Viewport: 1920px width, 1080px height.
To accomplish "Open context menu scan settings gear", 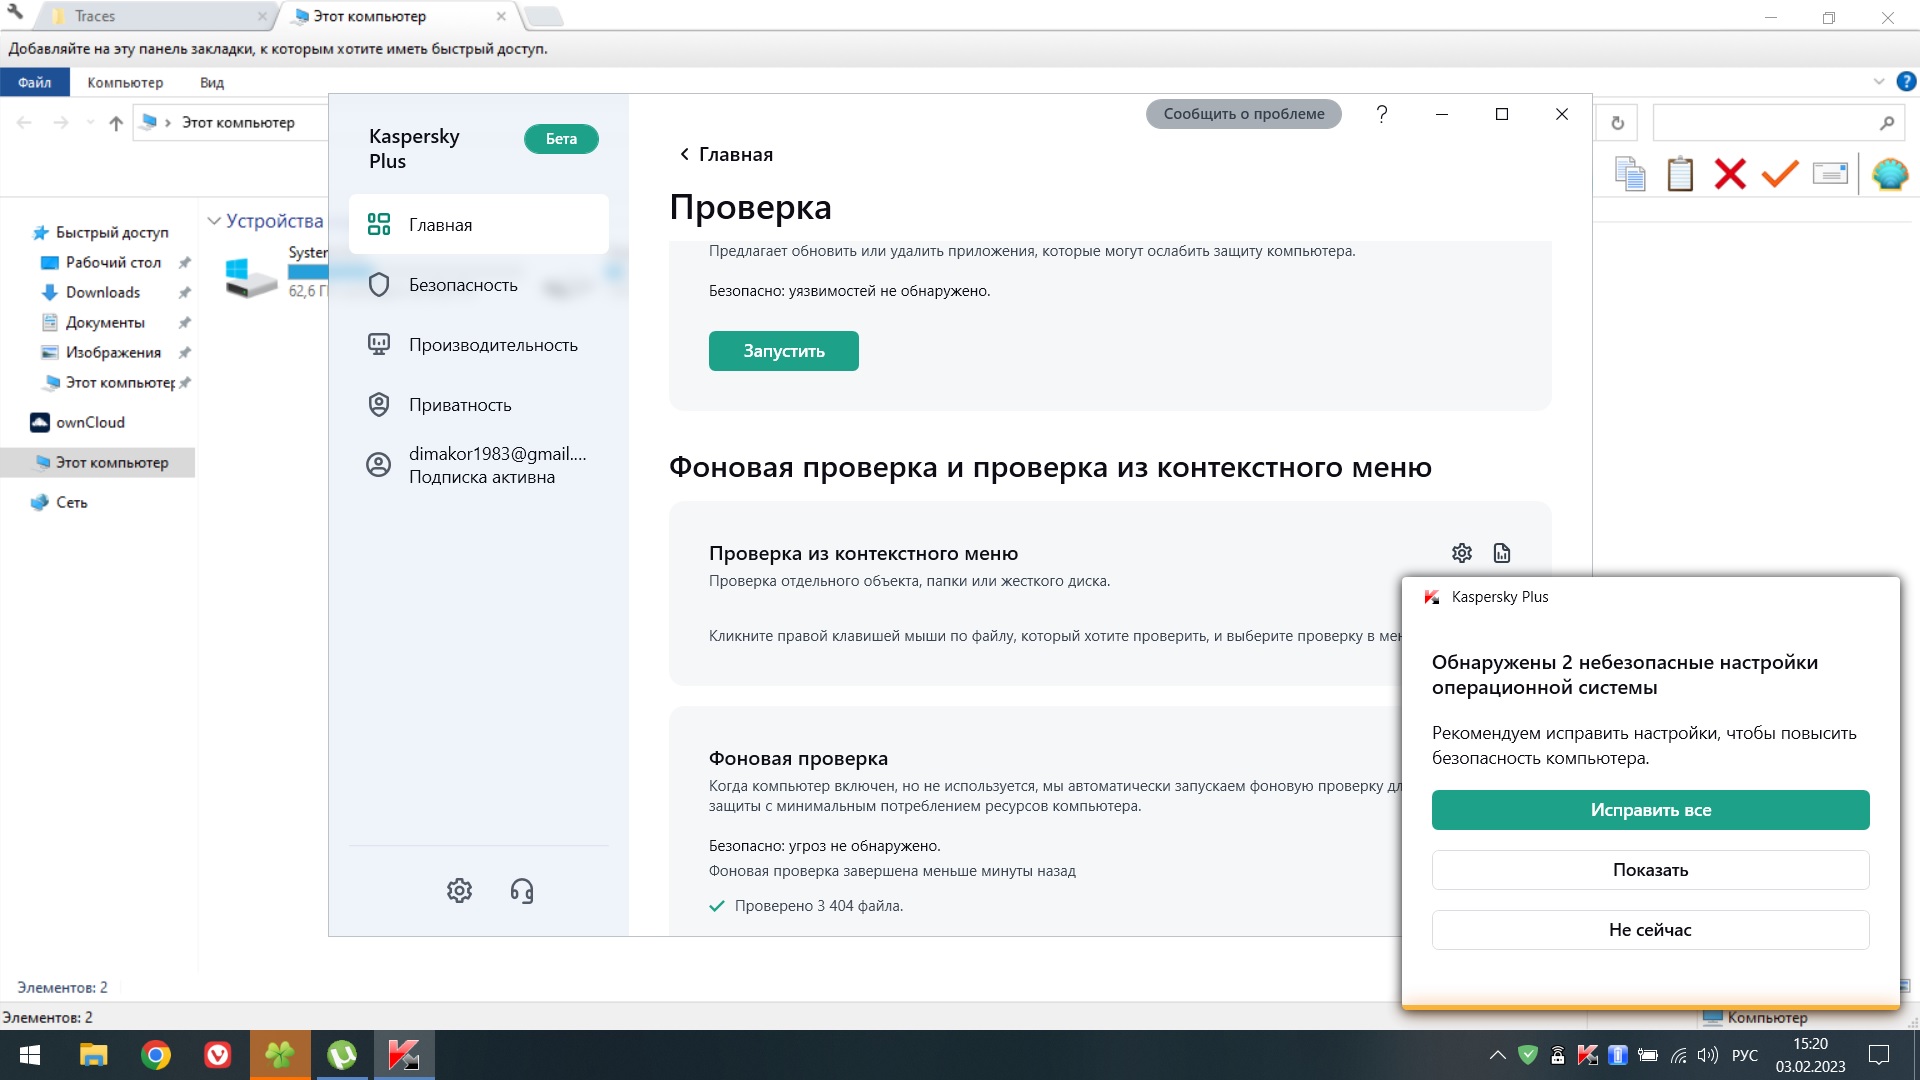I will pyautogui.click(x=1462, y=553).
